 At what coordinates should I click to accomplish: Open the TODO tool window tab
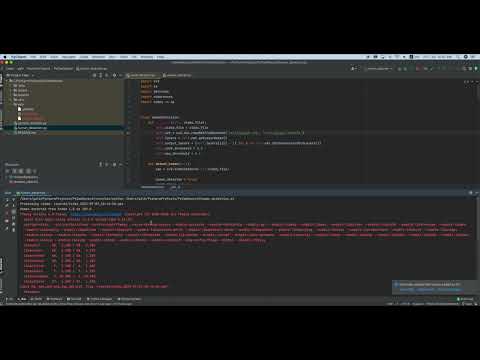click(x=37, y=299)
